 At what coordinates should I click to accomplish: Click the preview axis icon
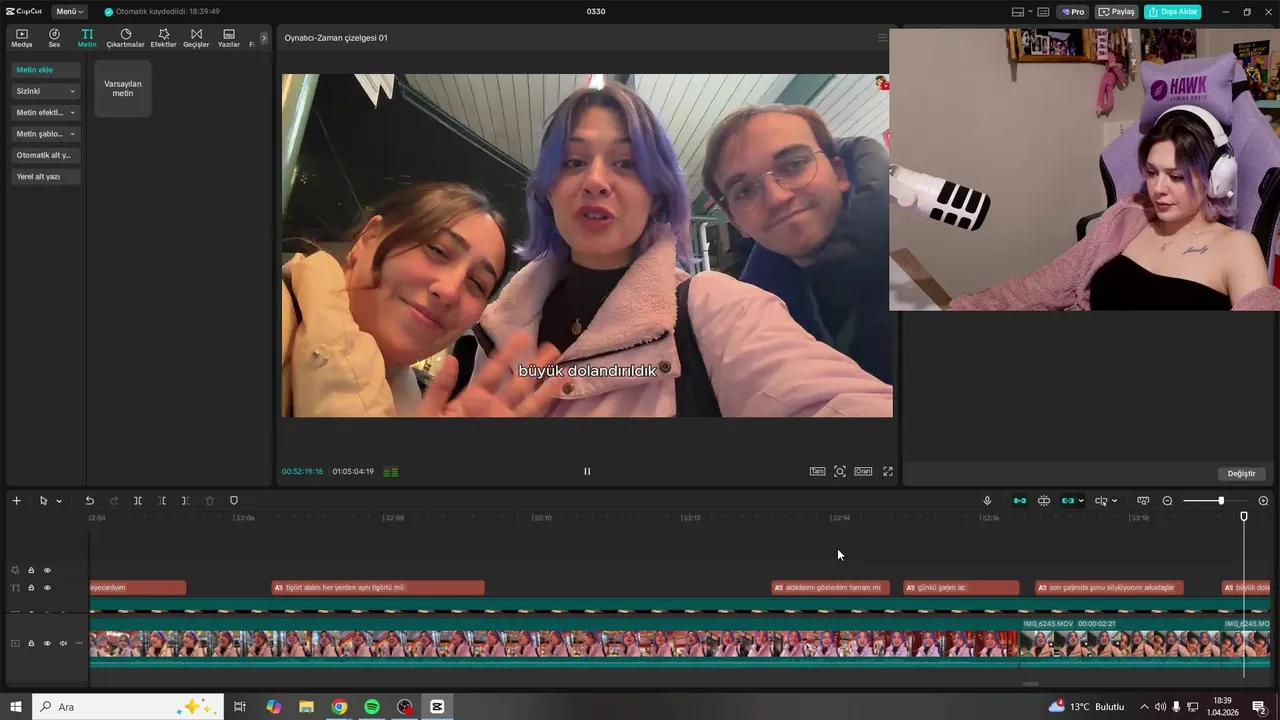coord(1101,500)
